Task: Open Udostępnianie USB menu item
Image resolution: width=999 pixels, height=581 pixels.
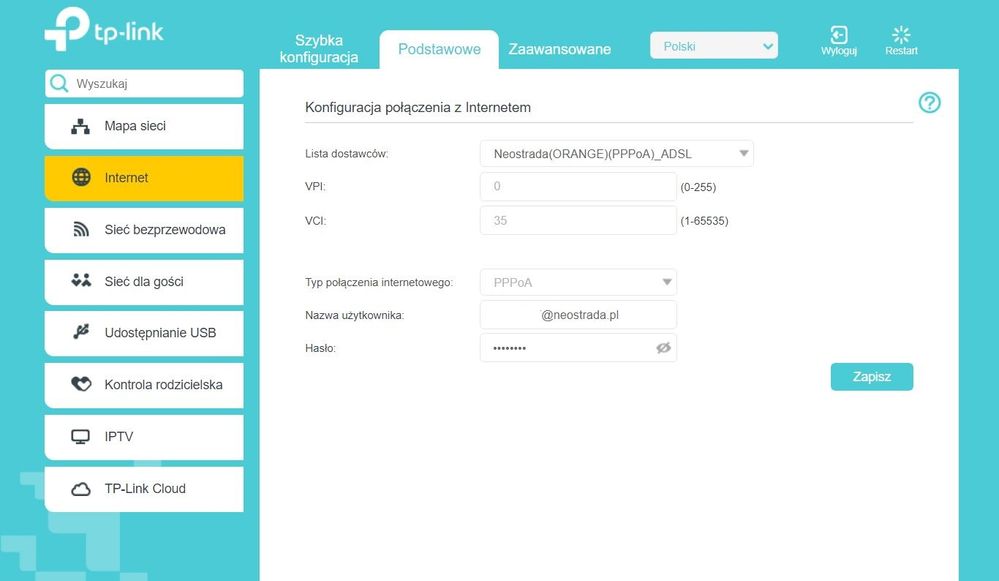Action: point(144,333)
